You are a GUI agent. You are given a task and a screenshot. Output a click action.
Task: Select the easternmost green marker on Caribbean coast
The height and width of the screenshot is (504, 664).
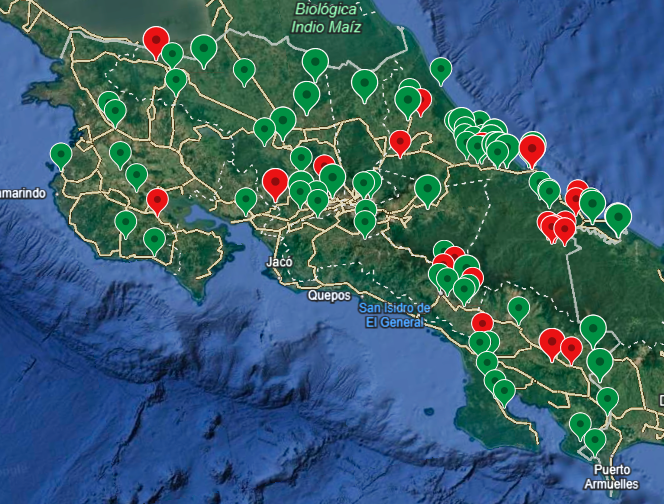619,216
